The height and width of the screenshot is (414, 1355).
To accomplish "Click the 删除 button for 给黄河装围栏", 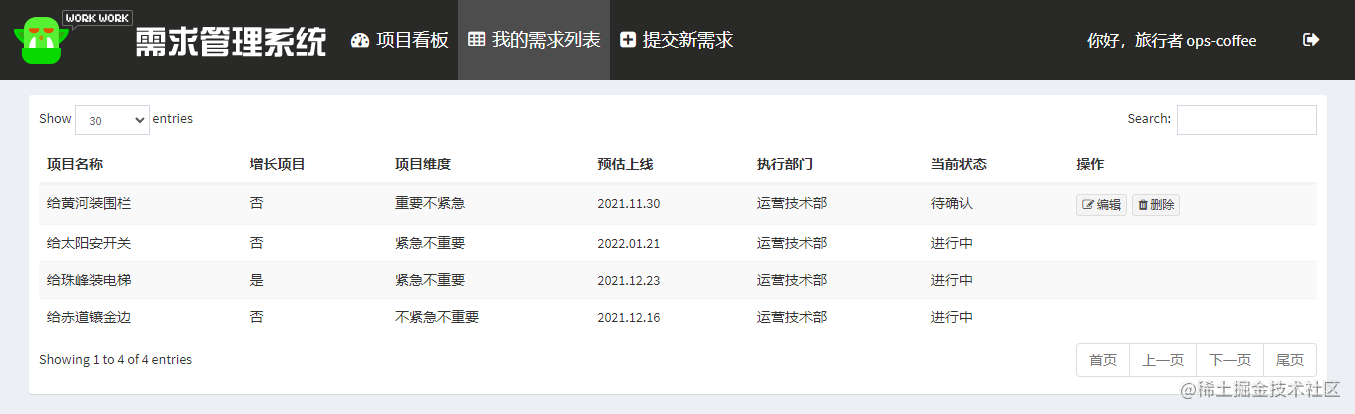I will [x=1156, y=205].
